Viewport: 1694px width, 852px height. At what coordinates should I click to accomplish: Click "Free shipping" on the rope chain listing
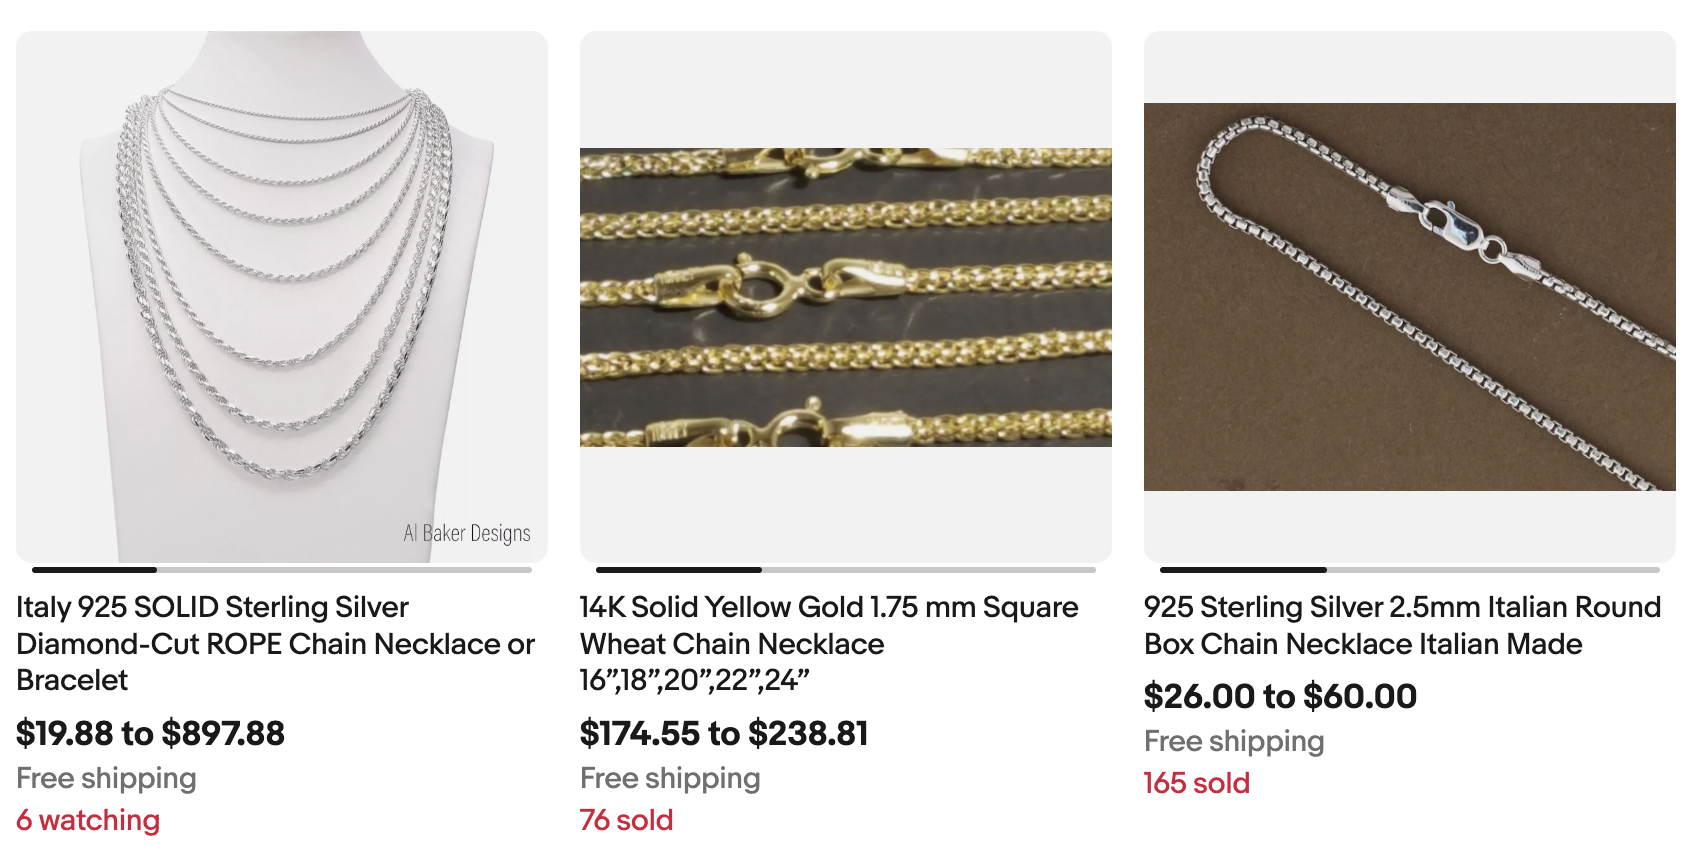pos(105,778)
